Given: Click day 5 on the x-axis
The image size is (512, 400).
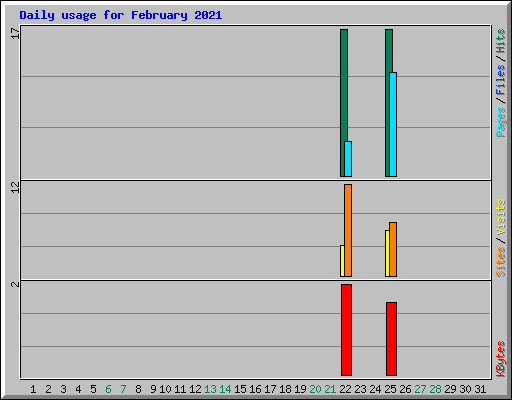Looking at the screenshot, I should 93,389.
